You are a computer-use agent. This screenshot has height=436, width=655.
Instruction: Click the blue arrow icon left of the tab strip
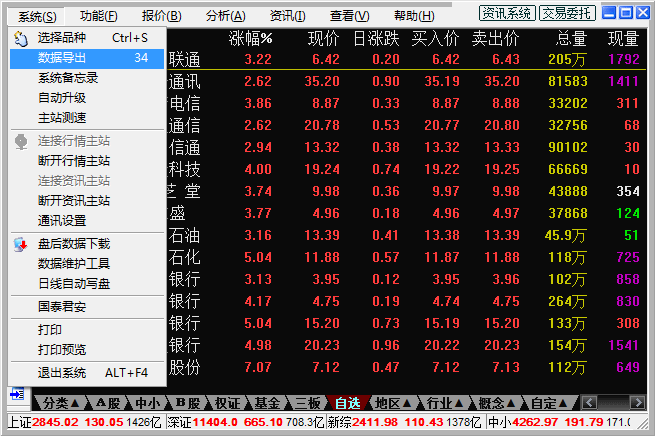[17, 394]
